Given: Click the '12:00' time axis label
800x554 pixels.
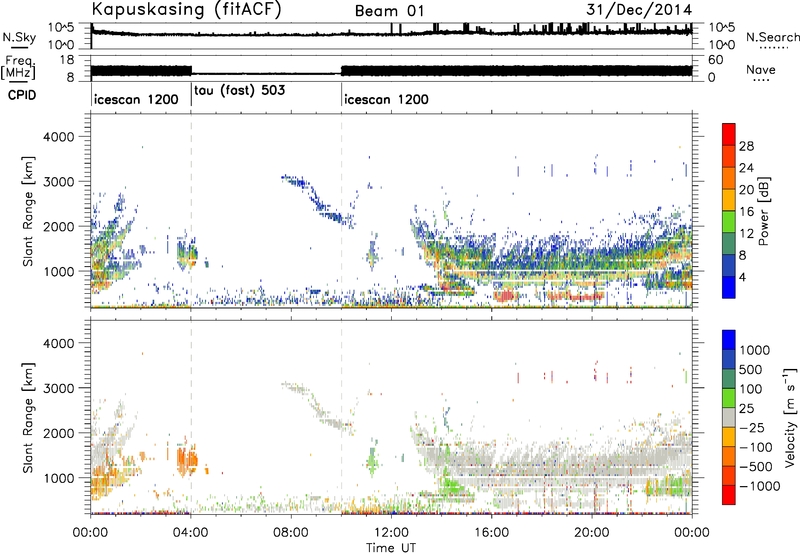Looking at the screenshot, I should click(x=391, y=533).
